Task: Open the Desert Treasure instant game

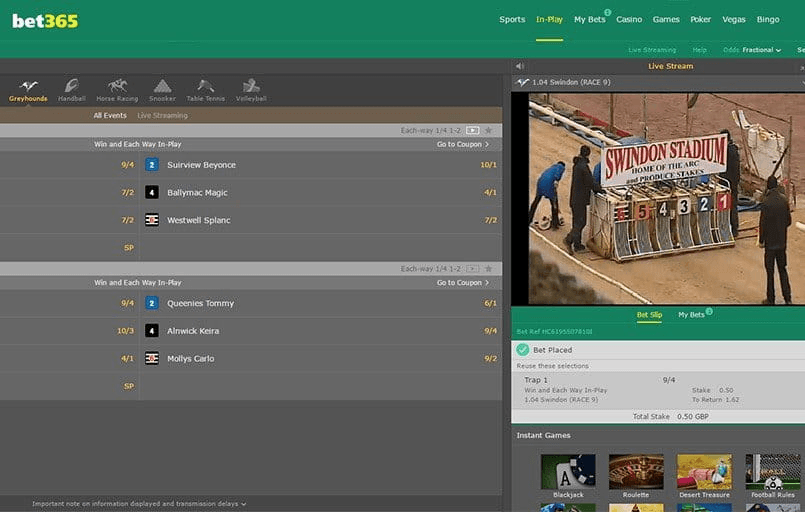Action: click(x=704, y=476)
